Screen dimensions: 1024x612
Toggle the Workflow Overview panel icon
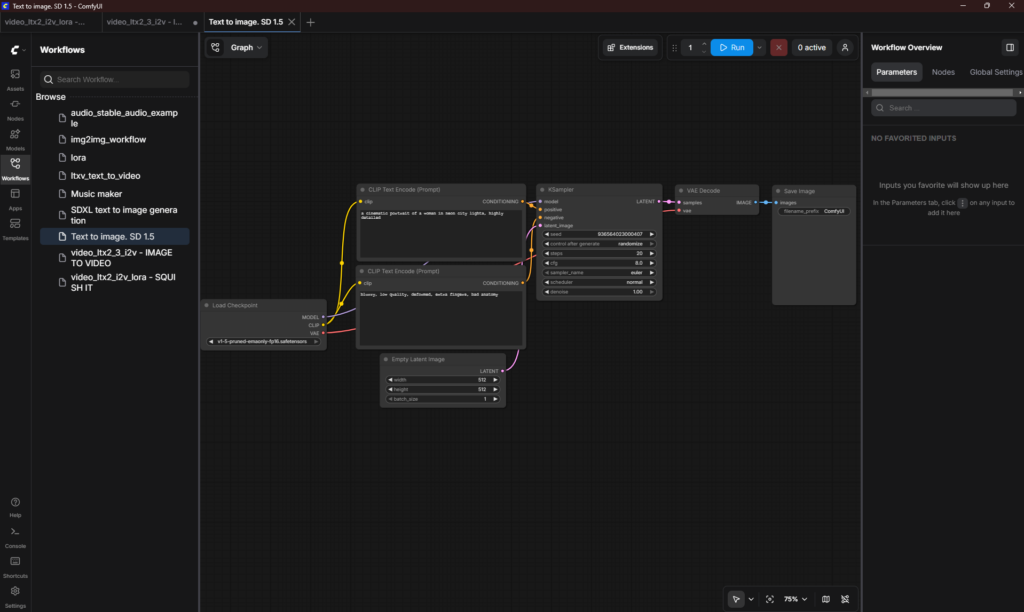coord(1009,47)
